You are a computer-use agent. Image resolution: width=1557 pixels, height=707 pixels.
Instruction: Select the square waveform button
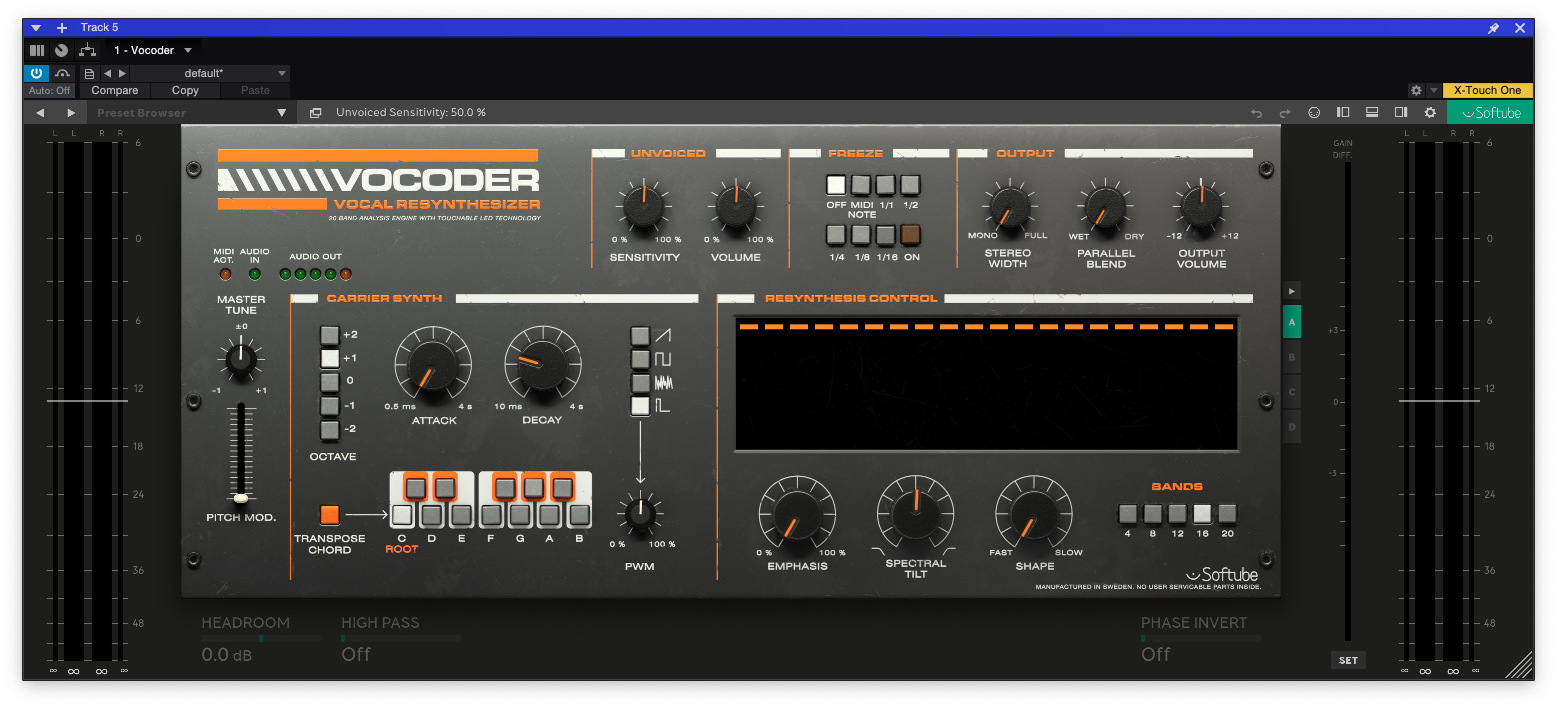click(640, 359)
